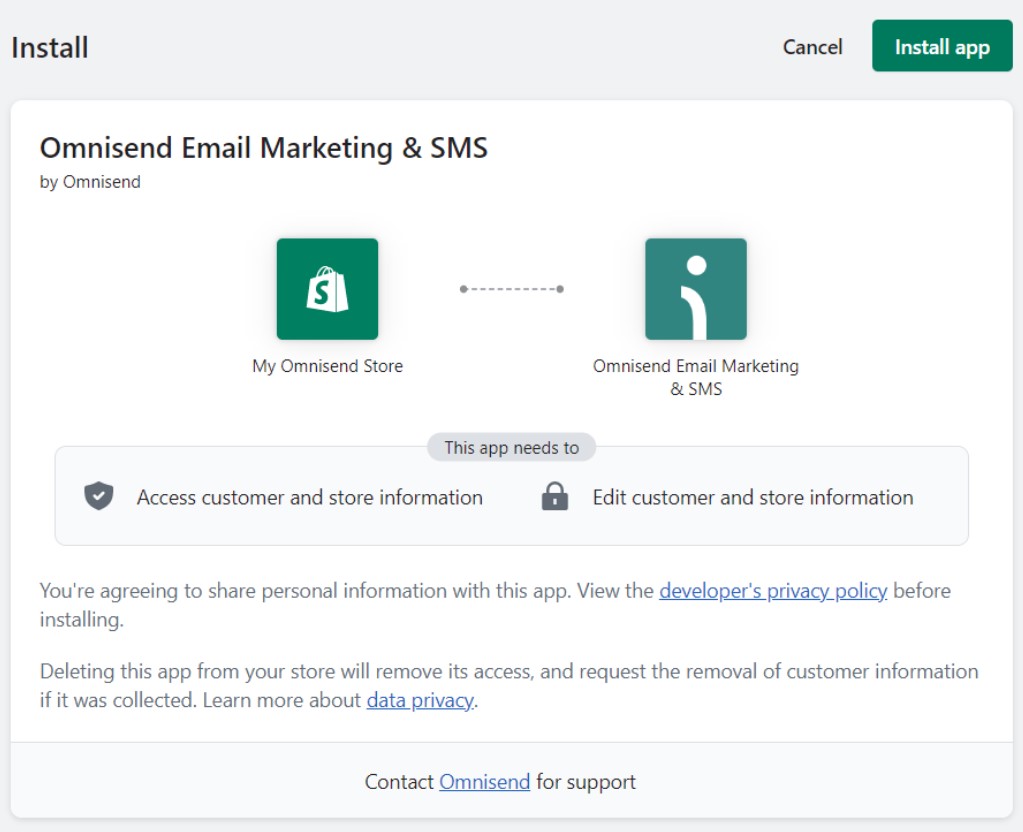This screenshot has height=832, width=1023.
Task: Click the padlock edit permission icon
Action: point(555,496)
